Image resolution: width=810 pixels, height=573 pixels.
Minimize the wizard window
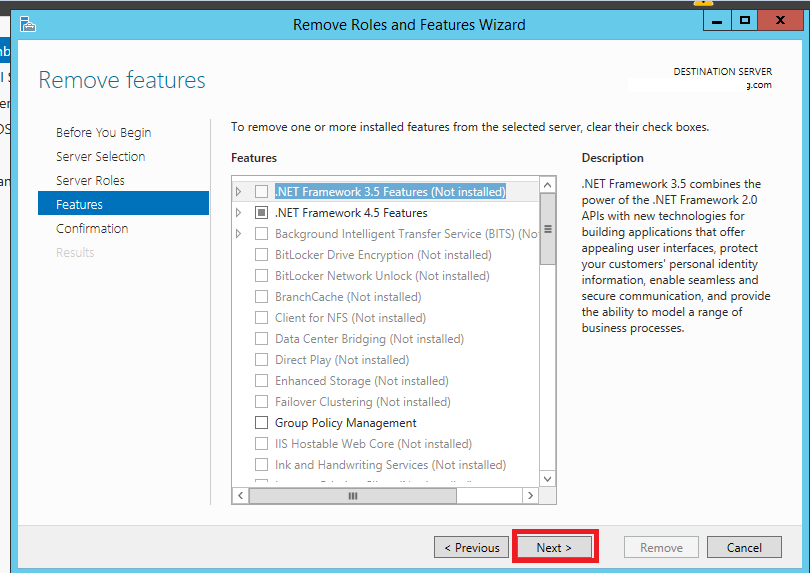point(717,21)
